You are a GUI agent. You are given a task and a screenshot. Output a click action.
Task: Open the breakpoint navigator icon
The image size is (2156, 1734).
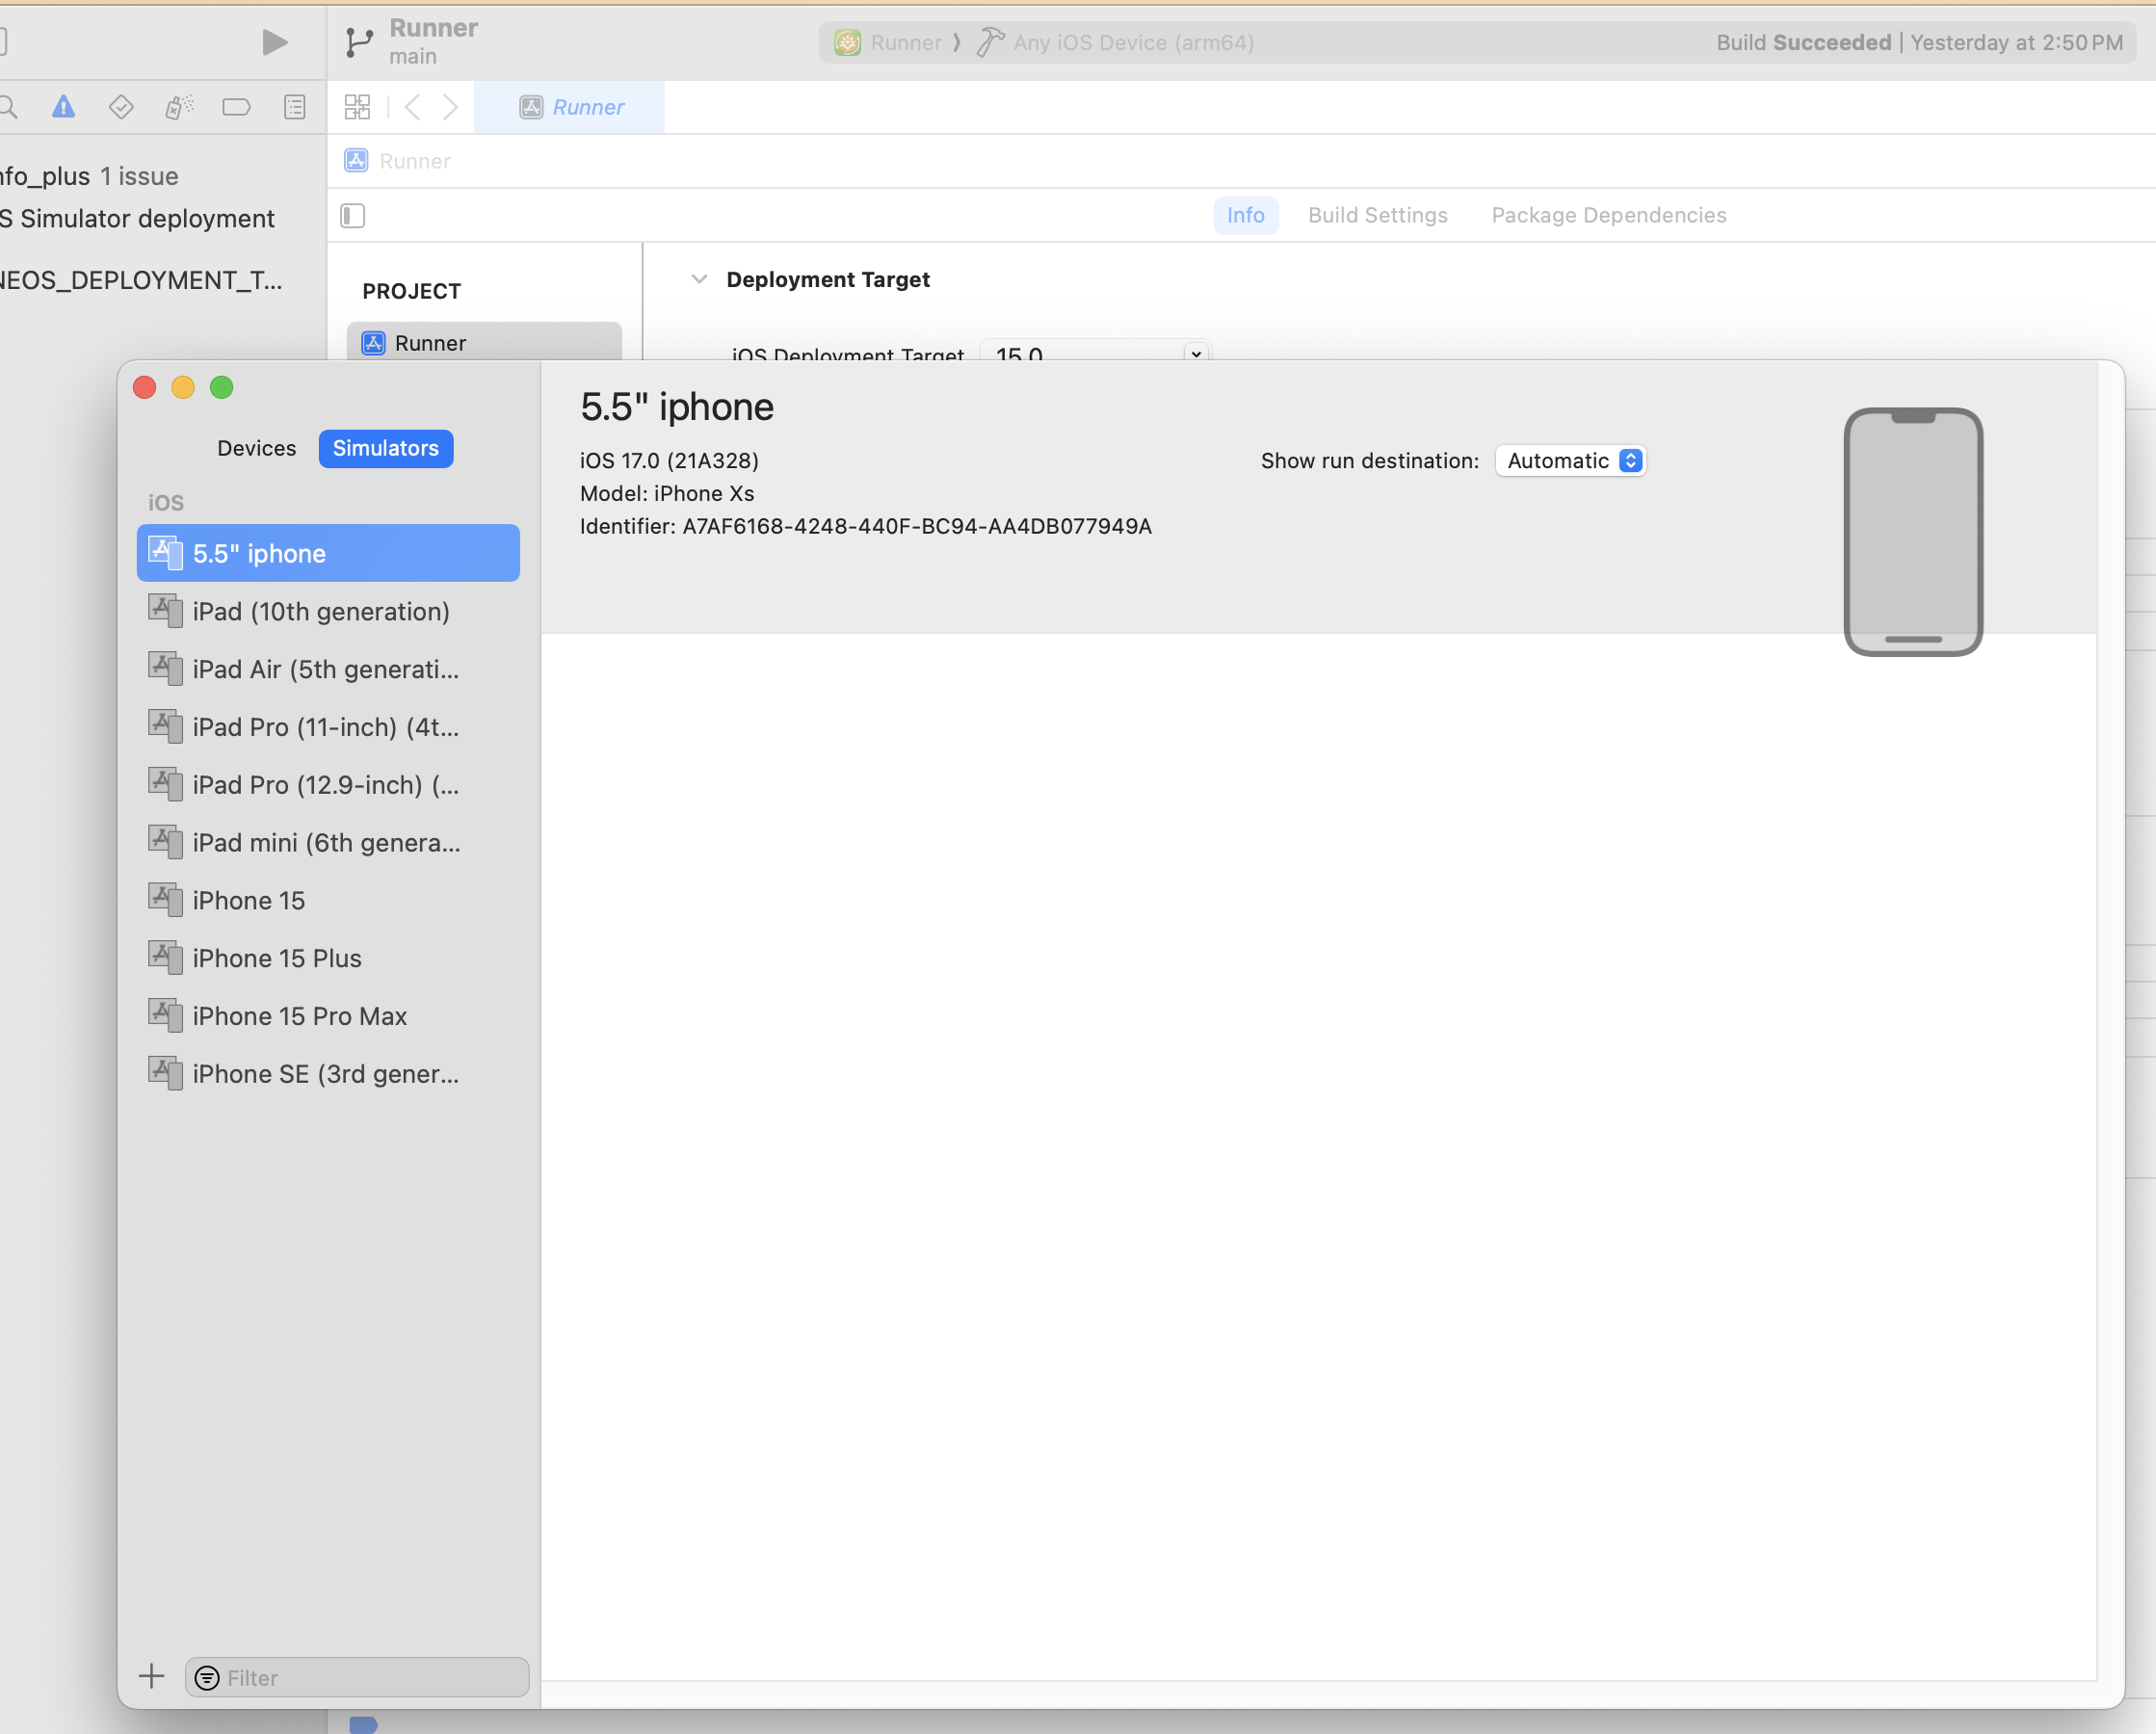(236, 107)
